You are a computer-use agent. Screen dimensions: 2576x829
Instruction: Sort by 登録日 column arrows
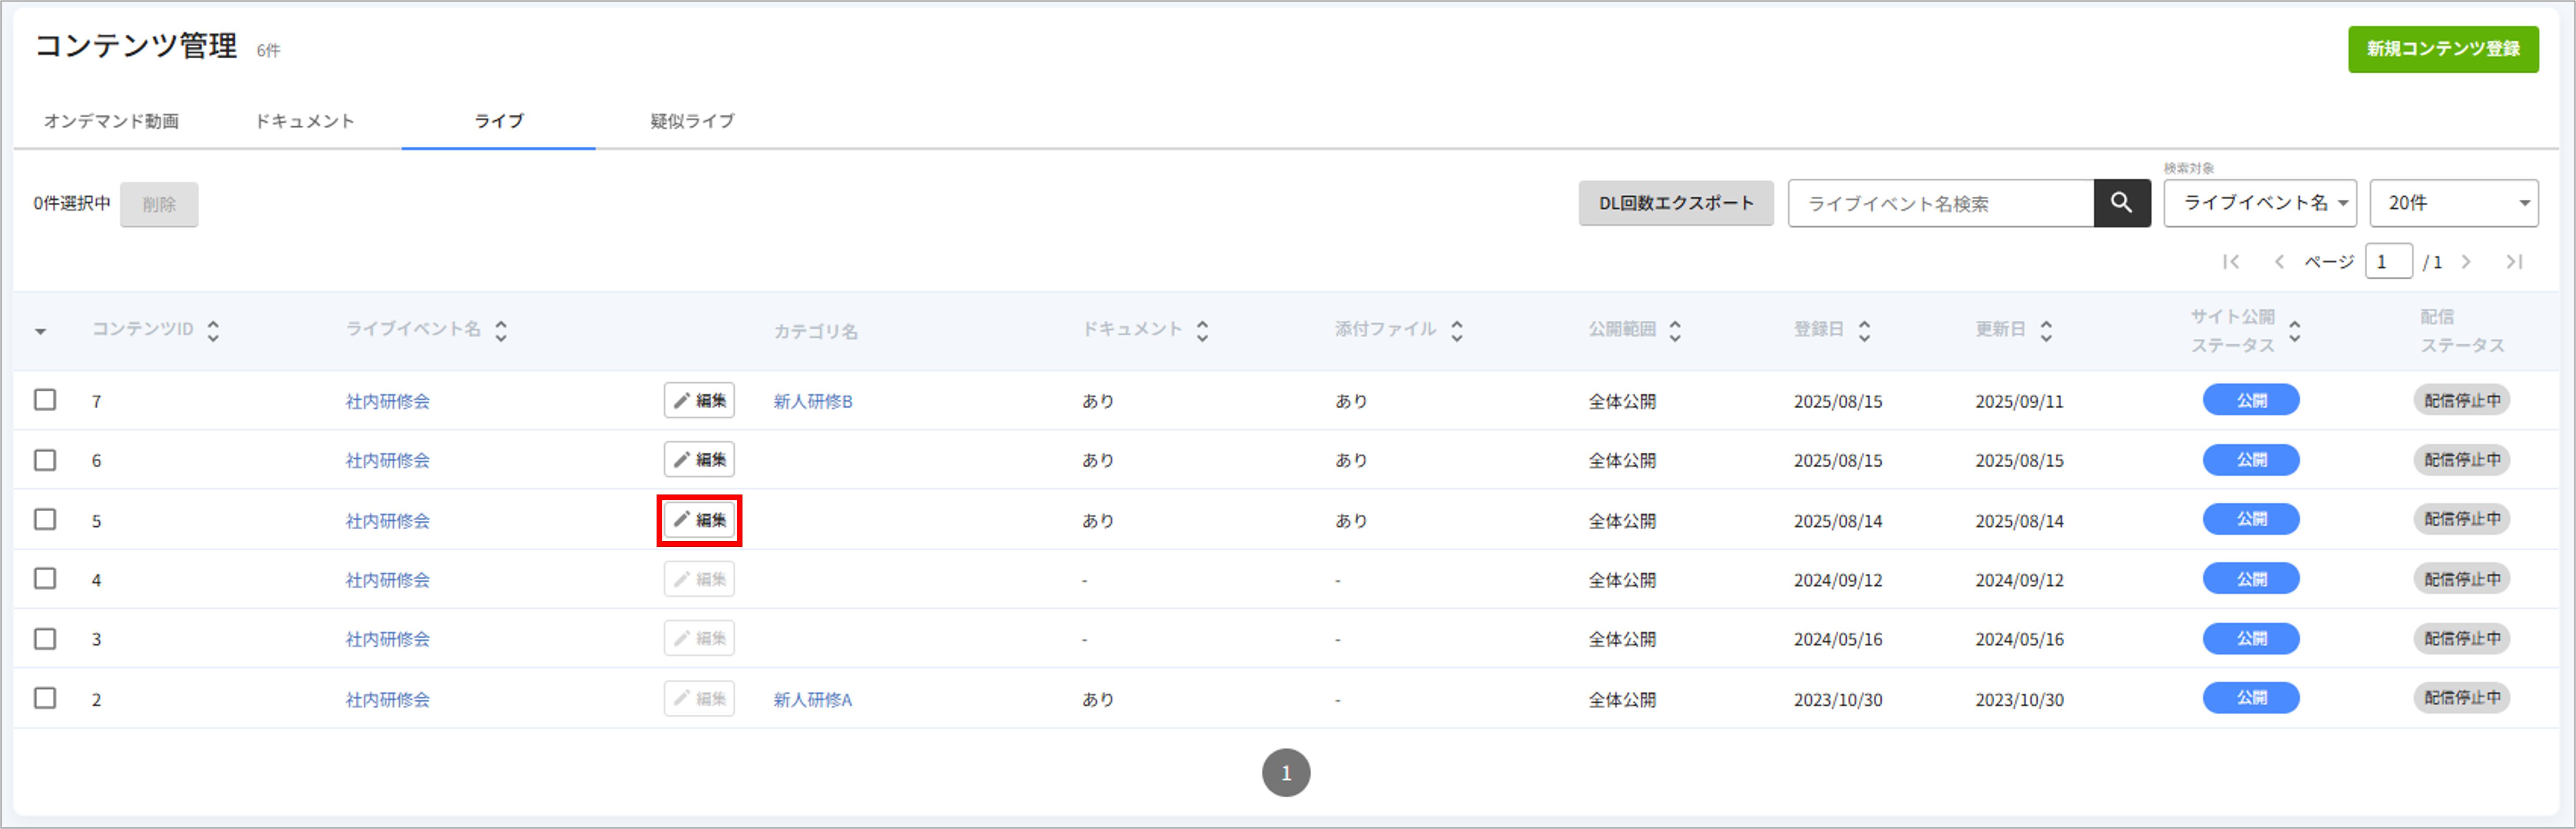(x=1864, y=331)
